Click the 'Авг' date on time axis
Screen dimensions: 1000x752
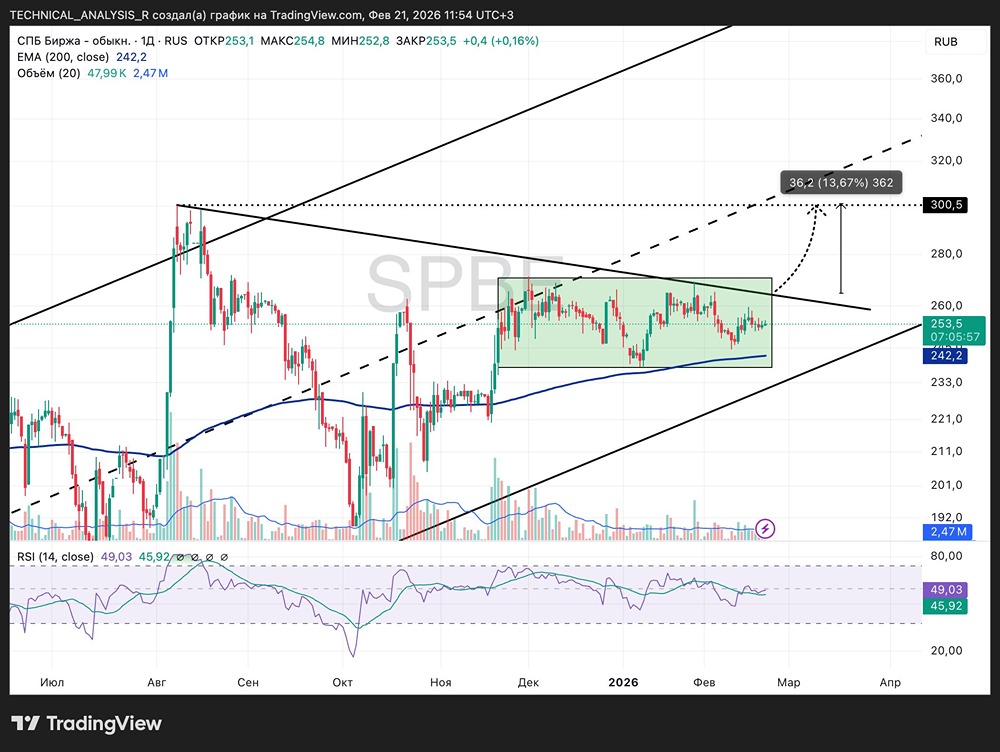(156, 682)
